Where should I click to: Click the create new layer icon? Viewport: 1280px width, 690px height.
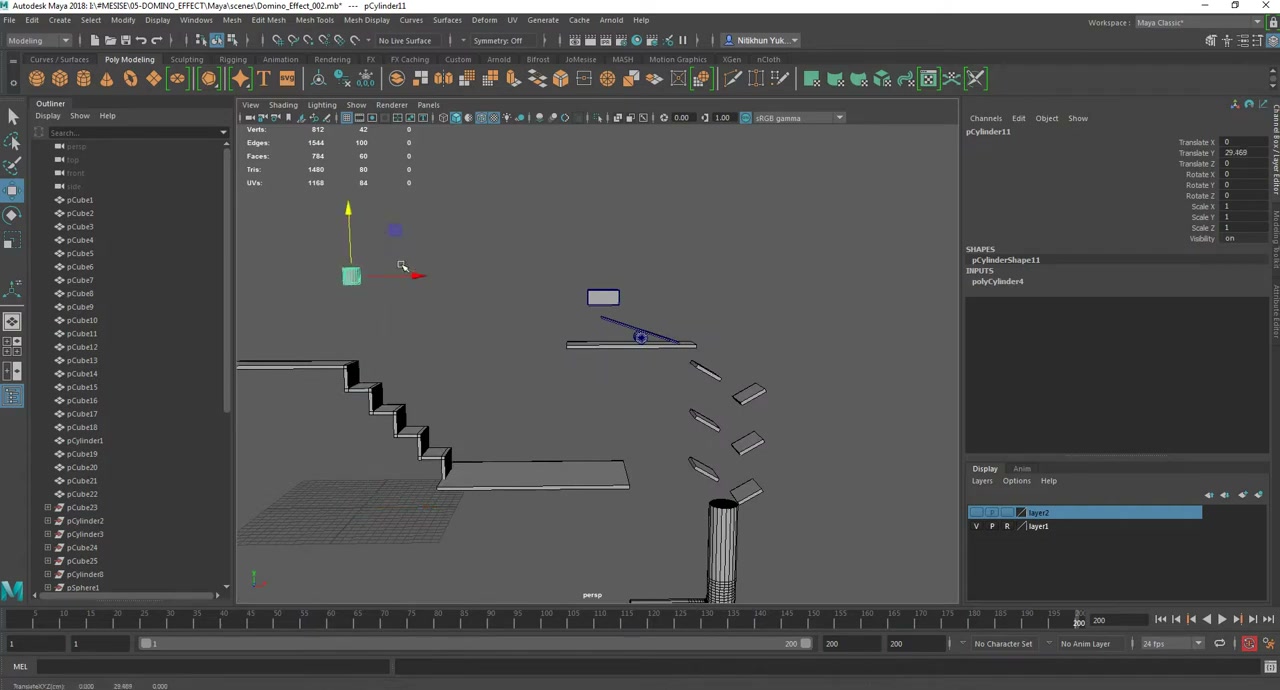(x=1243, y=495)
